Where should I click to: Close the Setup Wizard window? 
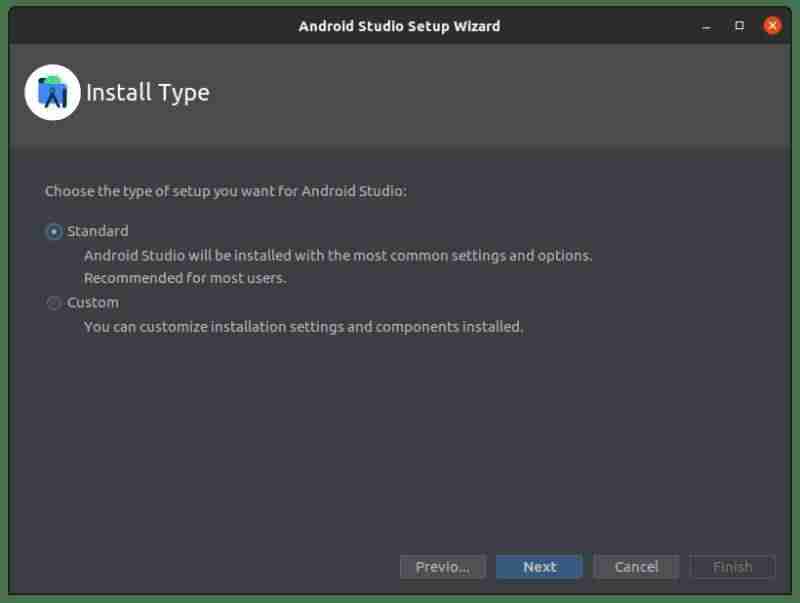[x=772, y=25]
